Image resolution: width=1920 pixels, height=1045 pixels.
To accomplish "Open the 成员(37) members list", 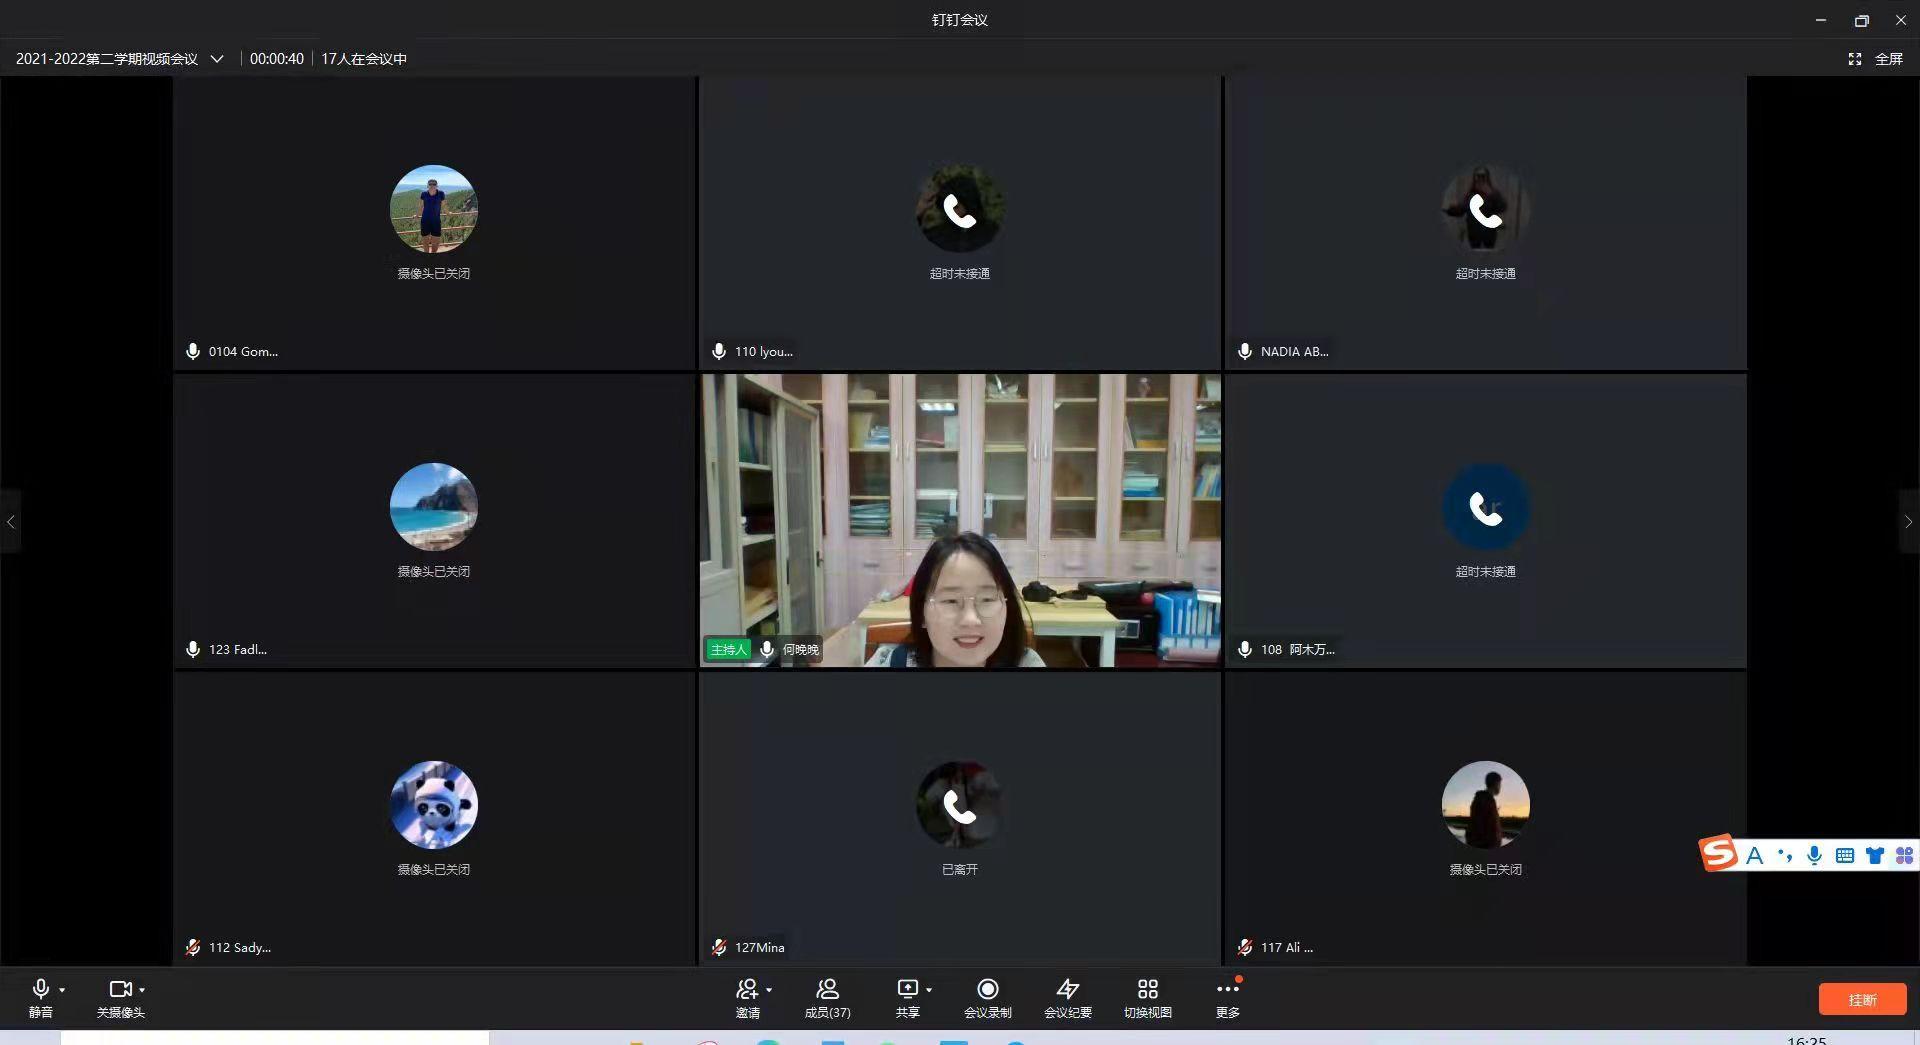I will click(827, 998).
